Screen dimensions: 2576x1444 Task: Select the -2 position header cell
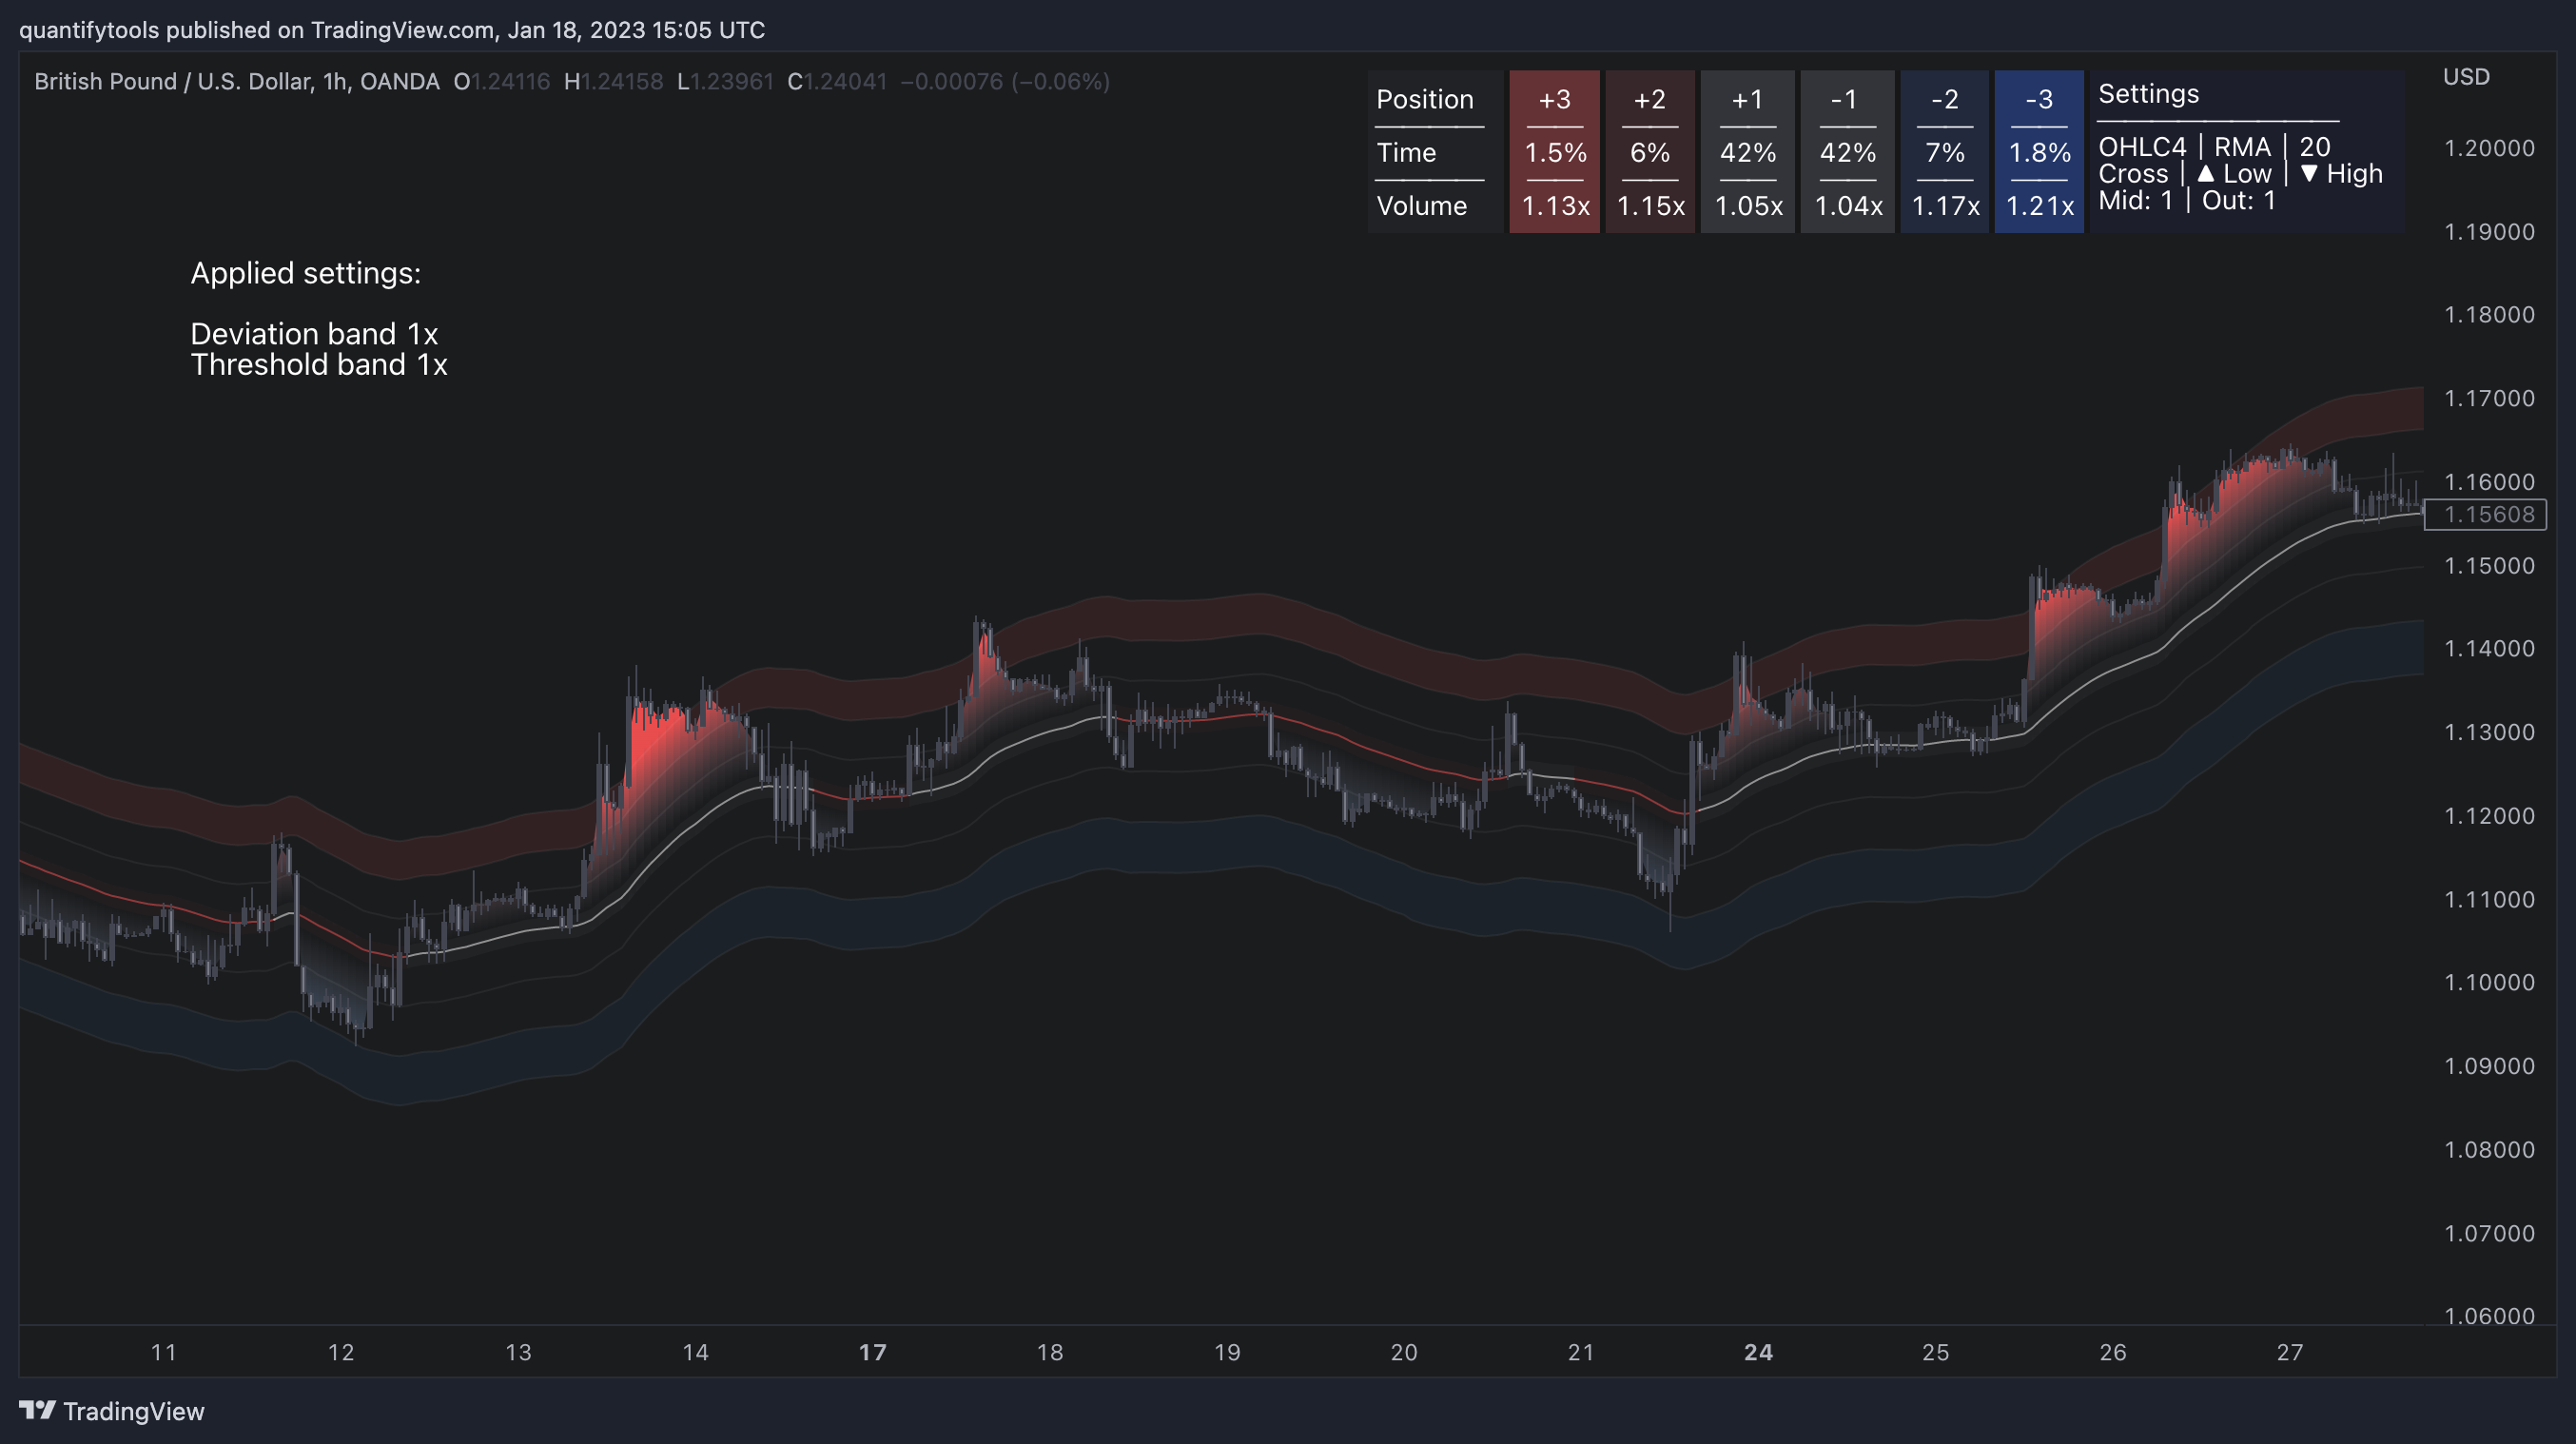point(1944,99)
